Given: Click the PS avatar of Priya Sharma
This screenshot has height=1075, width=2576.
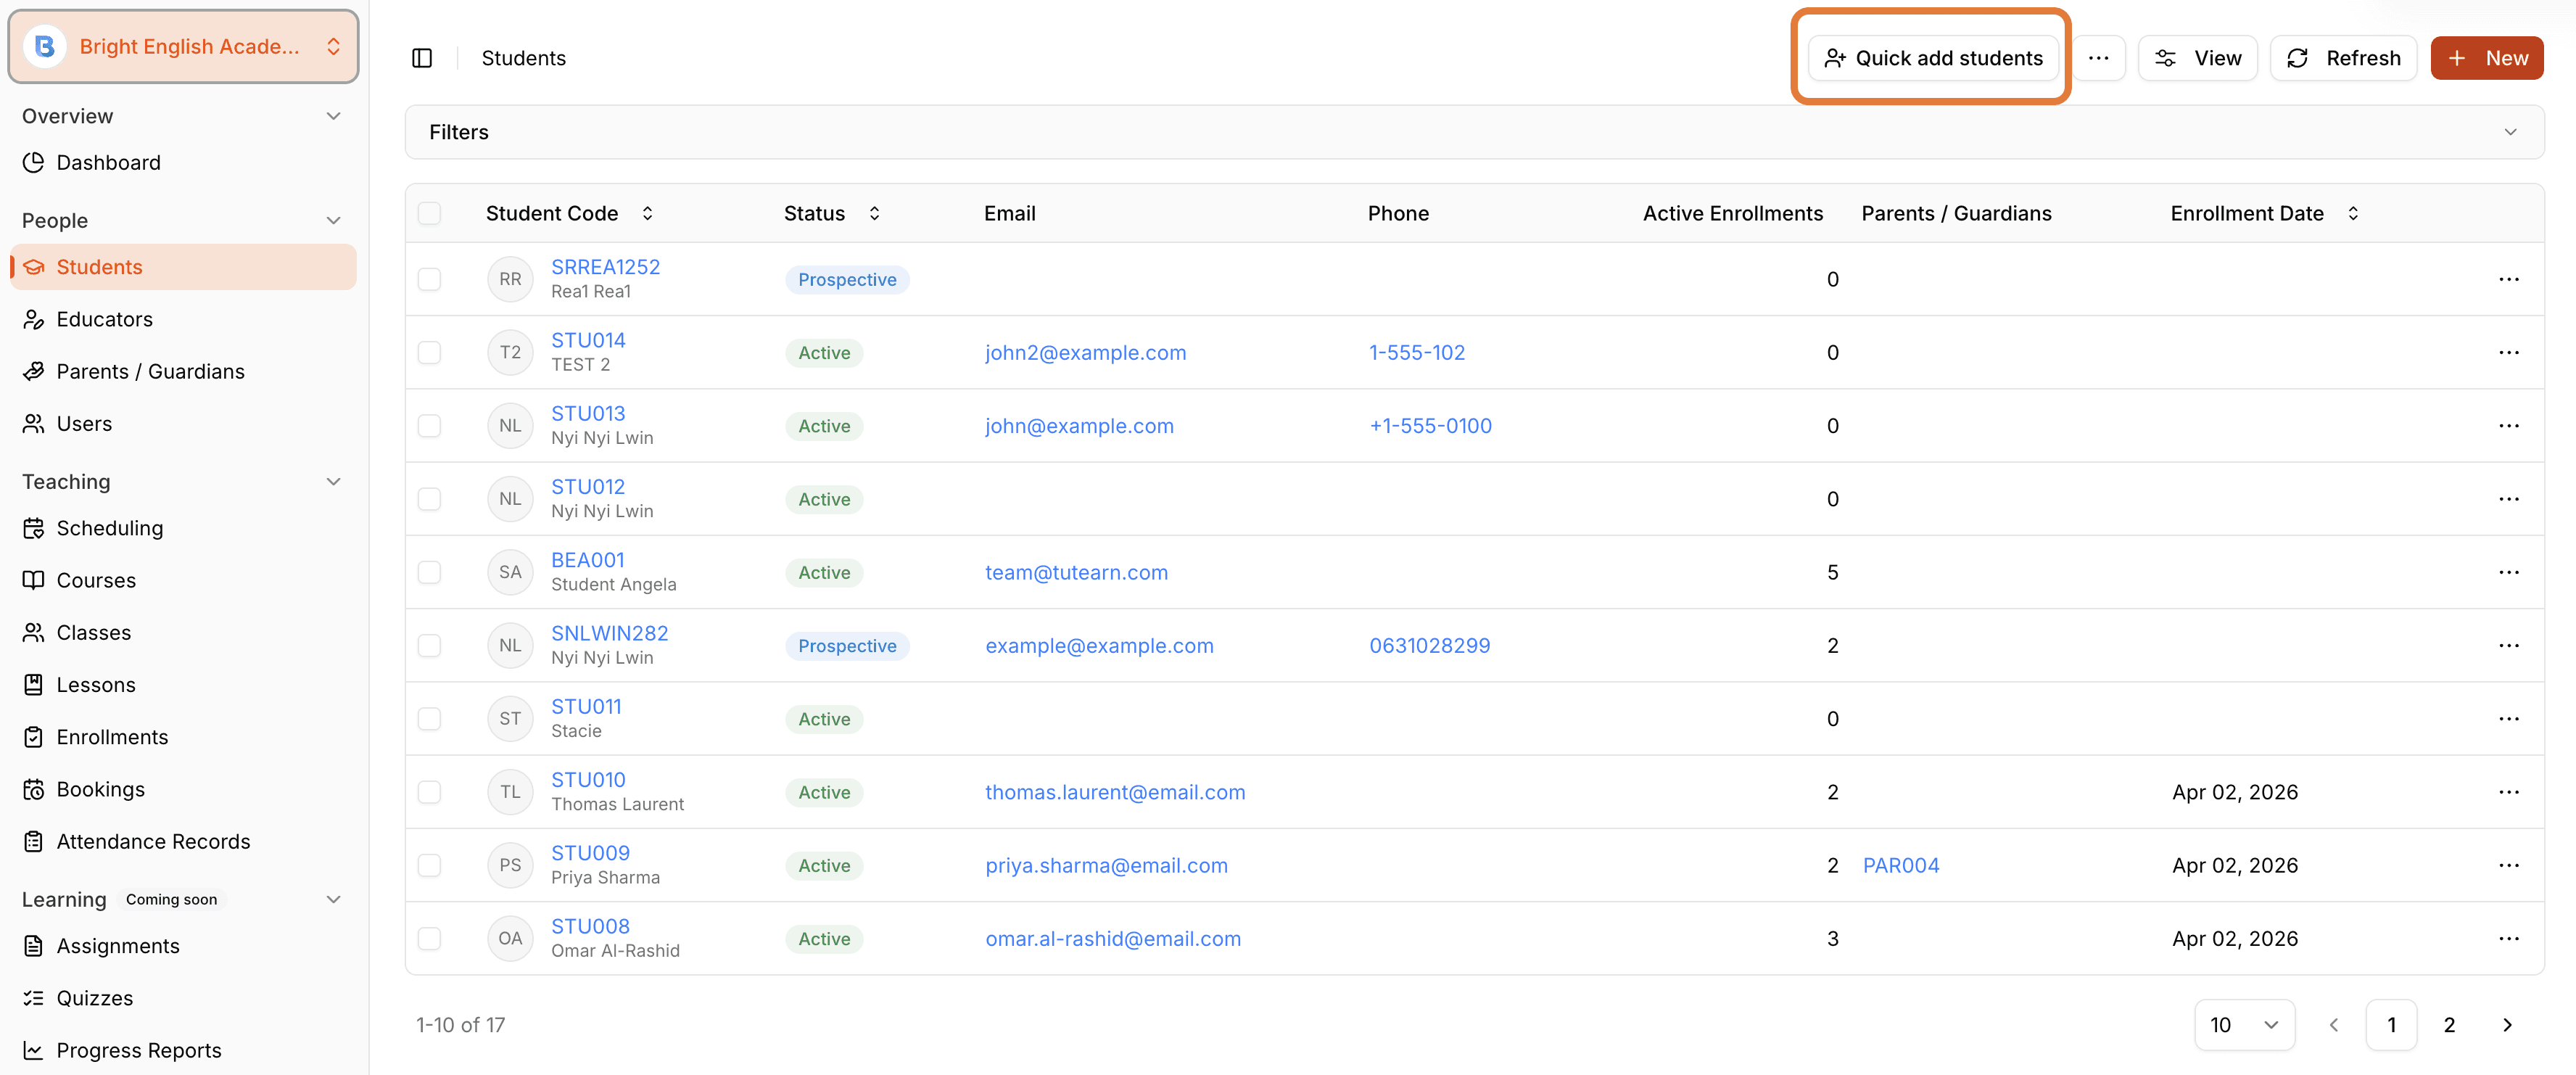Looking at the screenshot, I should pos(510,865).
